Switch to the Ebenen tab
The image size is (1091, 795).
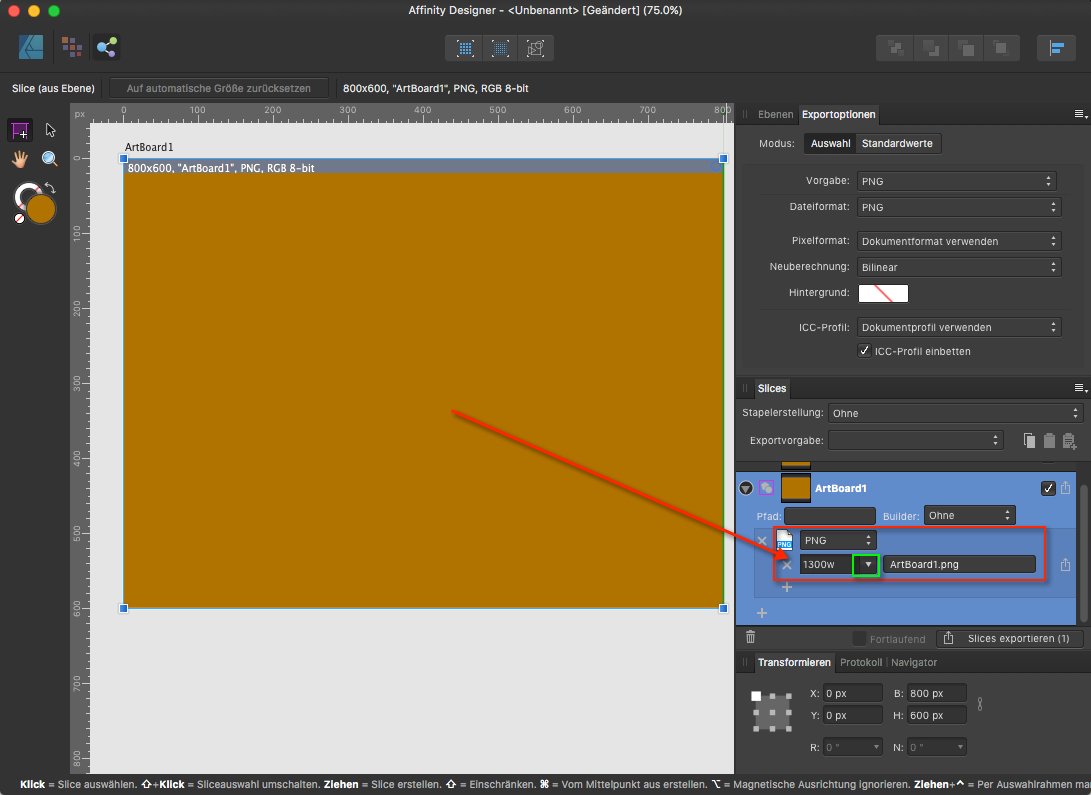774,114
